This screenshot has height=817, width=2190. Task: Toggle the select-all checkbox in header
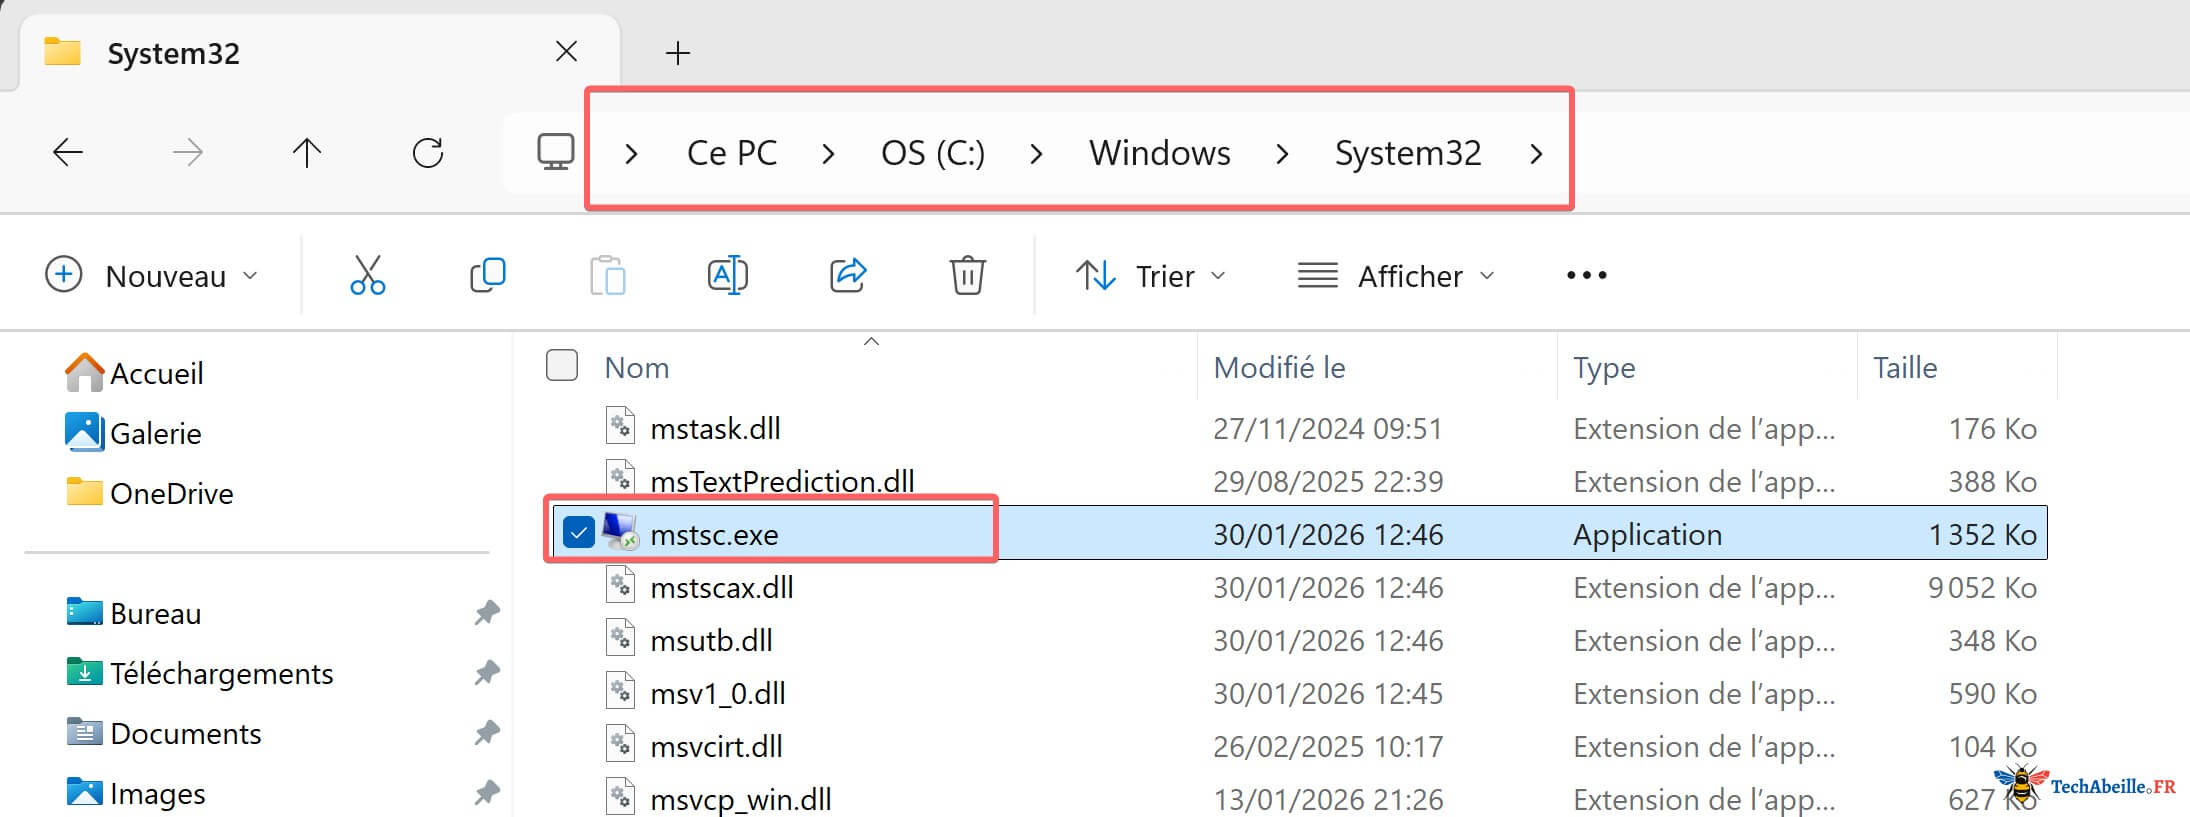click(x=562, y=366)
